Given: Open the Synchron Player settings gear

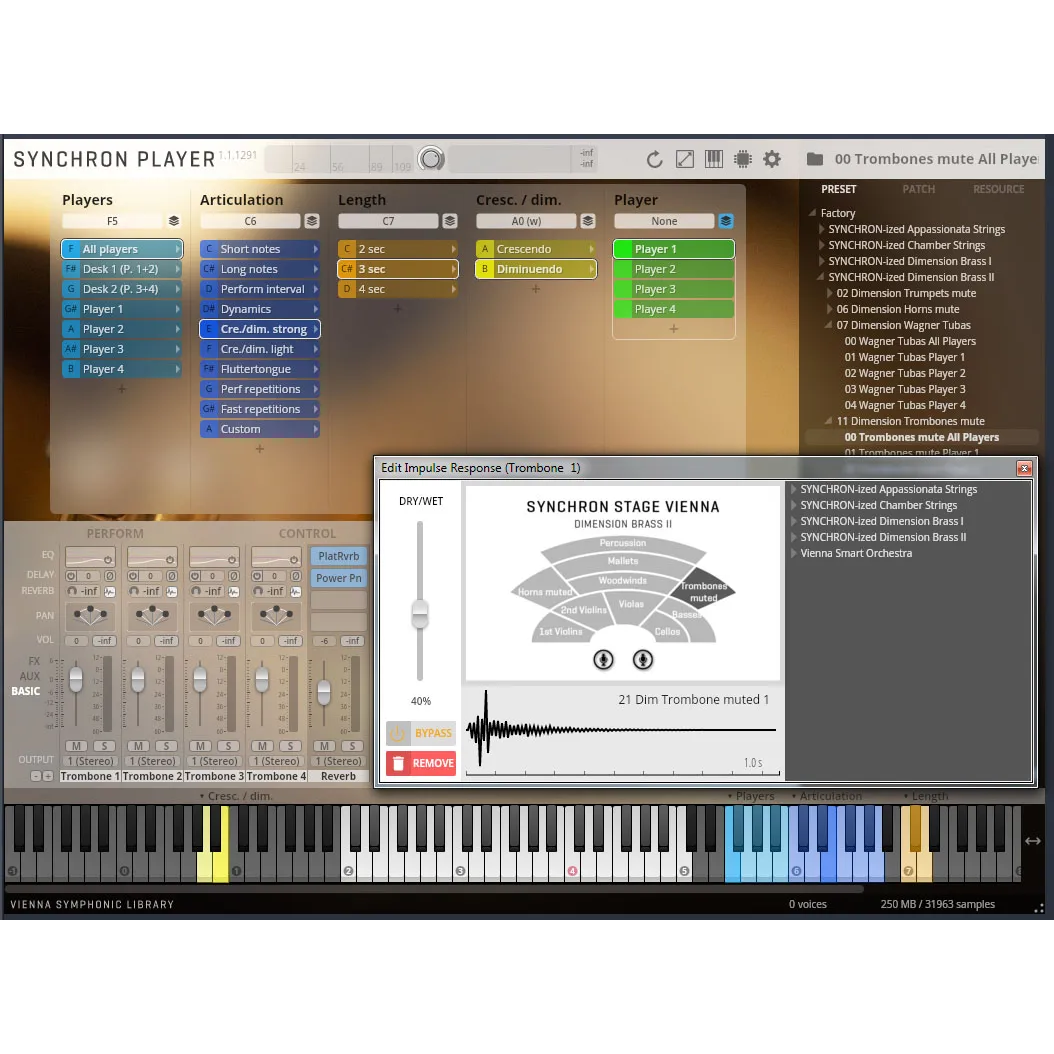Looking at the screenshot, I should point(772,159).
